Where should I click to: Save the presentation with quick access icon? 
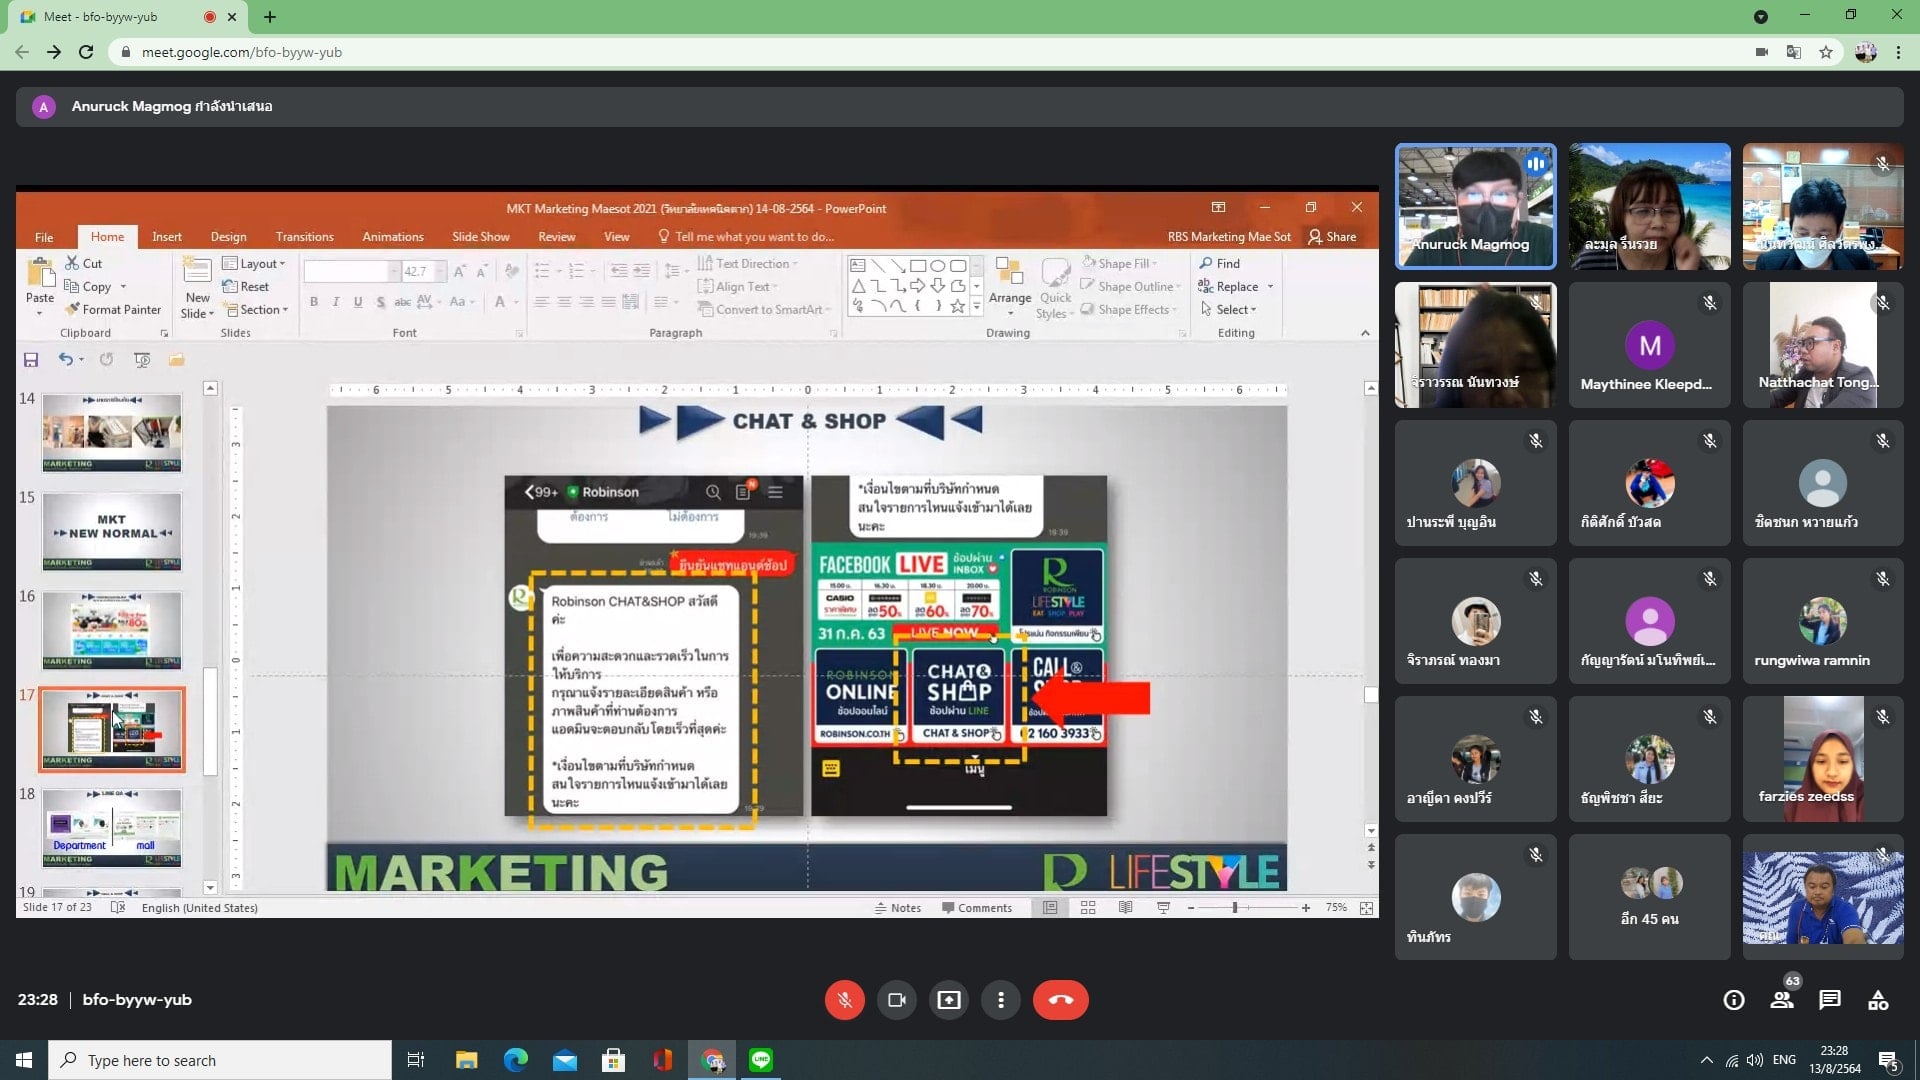point(31,360)
